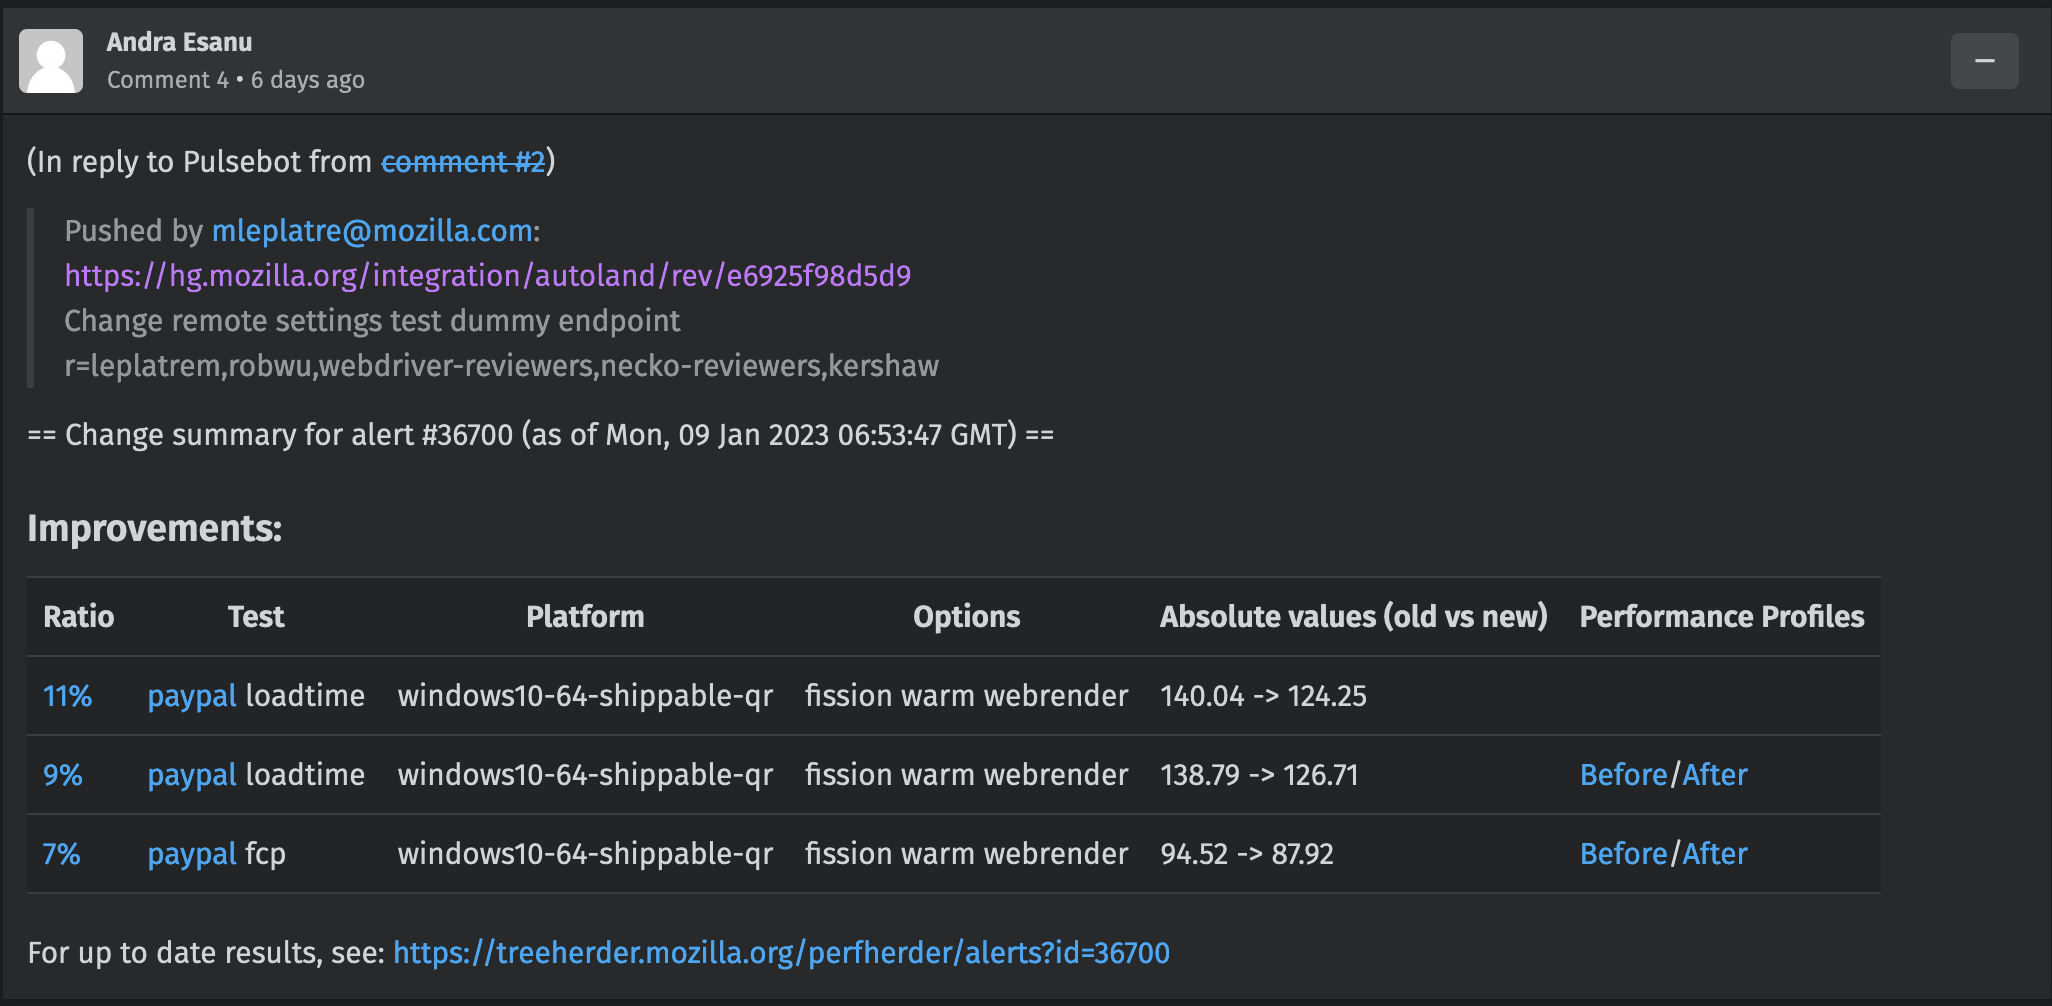Open the hg.mozilla.org autoland revision link
Viewport: 2052px width, 1006px height.
[x=488, y=276]
